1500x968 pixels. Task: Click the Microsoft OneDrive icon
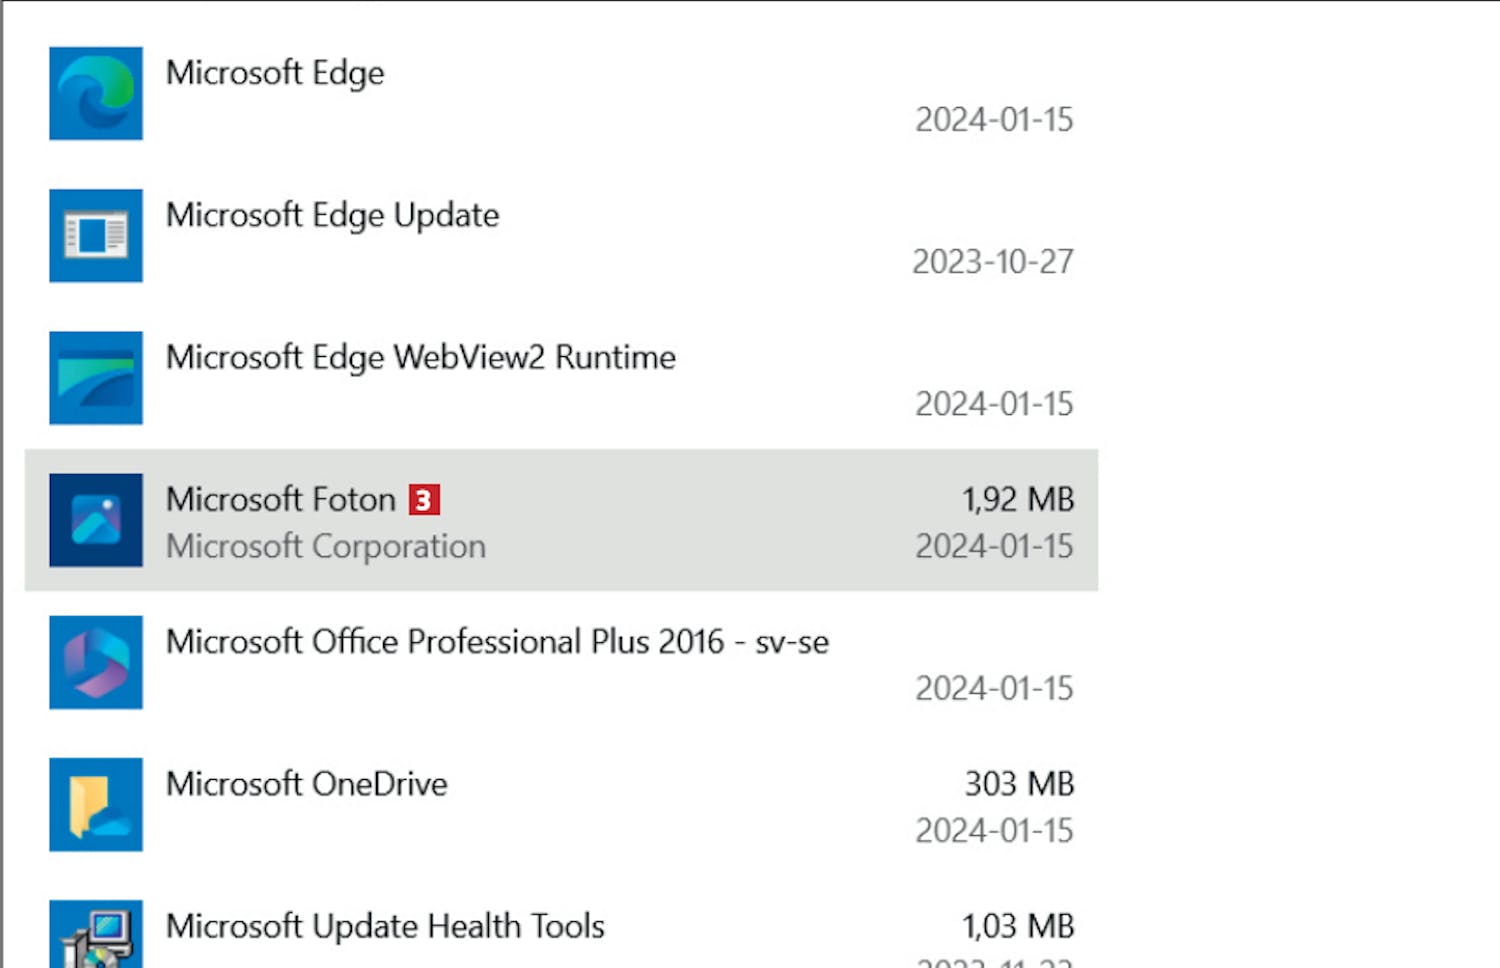96,804
